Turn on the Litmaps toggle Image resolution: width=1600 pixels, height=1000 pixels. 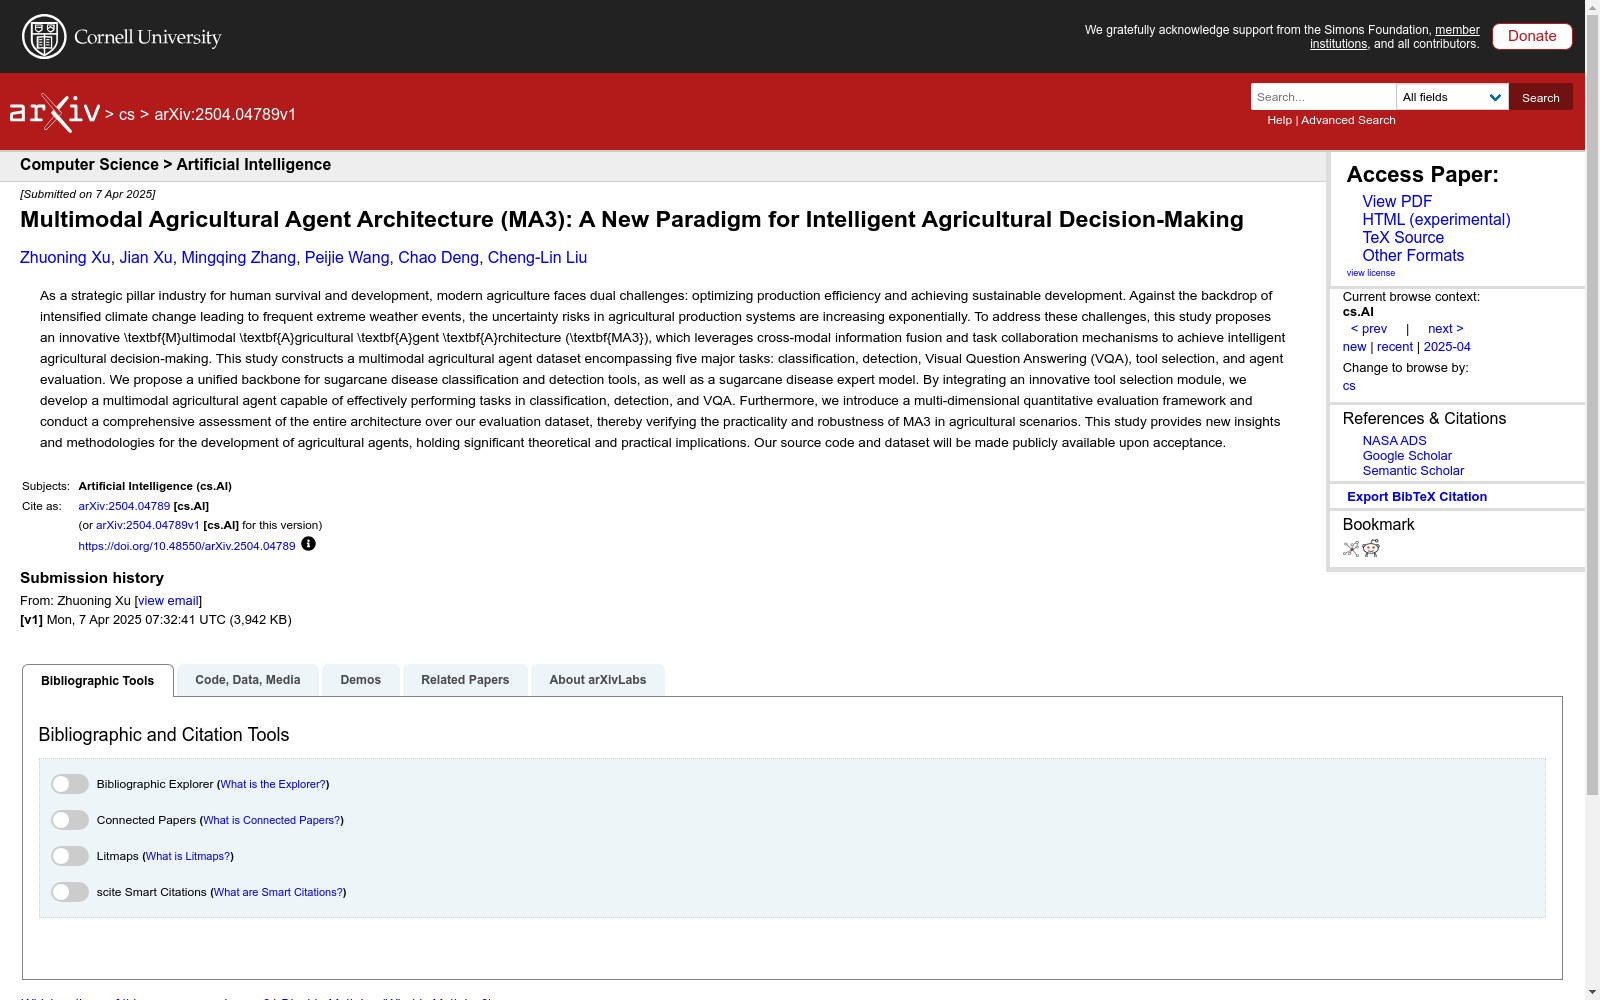(70, 856)
